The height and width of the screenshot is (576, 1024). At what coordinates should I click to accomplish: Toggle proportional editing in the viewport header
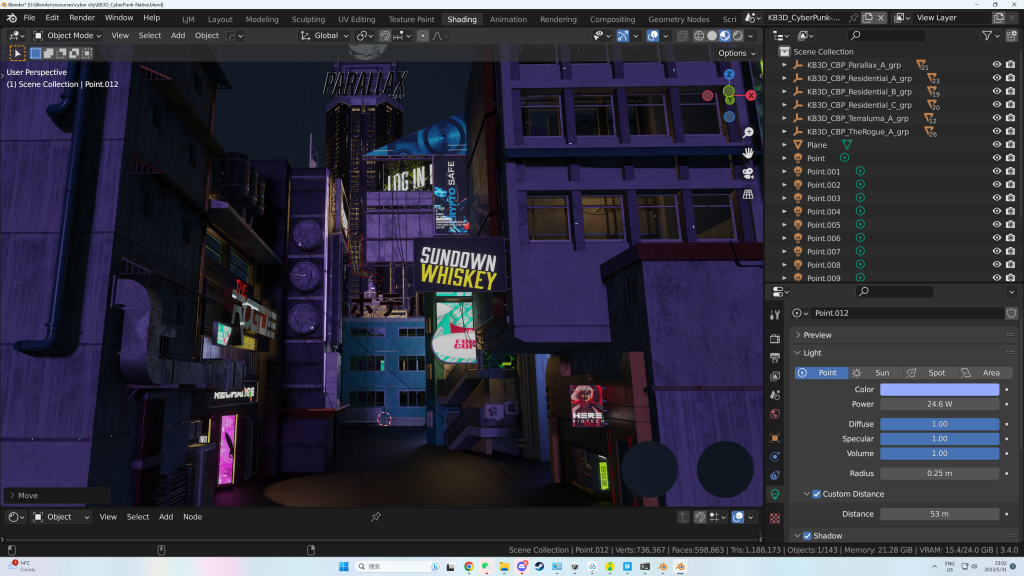click(x=423, y=36)
